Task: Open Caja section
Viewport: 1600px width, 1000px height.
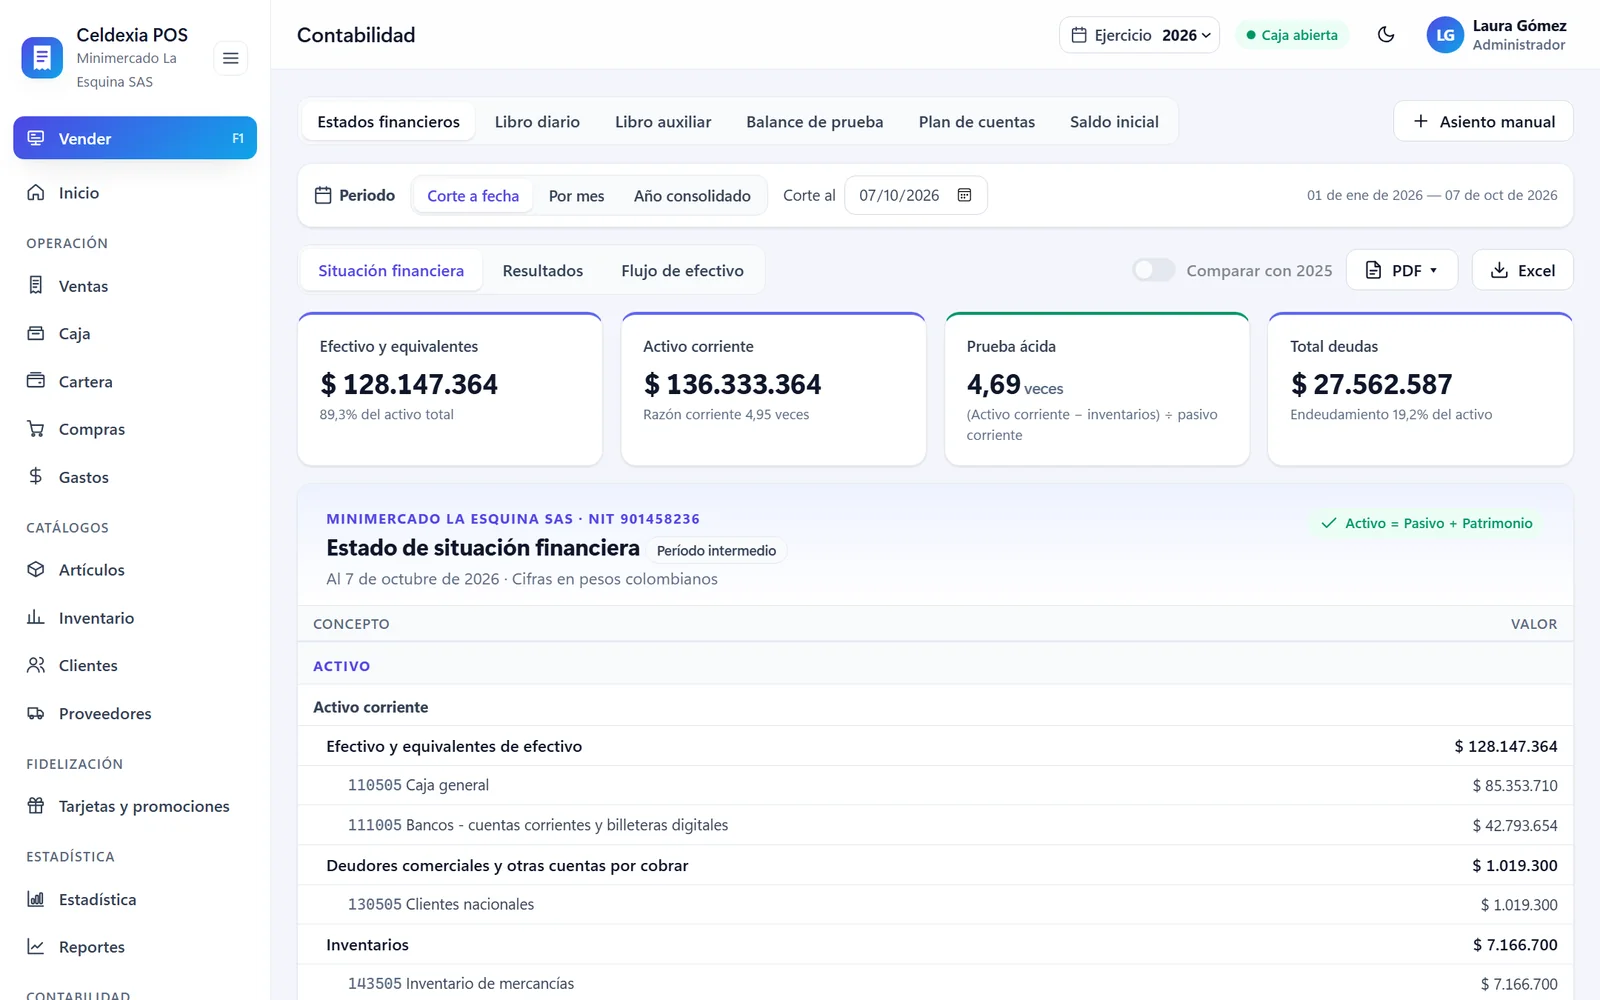Action: click(135, 334)
